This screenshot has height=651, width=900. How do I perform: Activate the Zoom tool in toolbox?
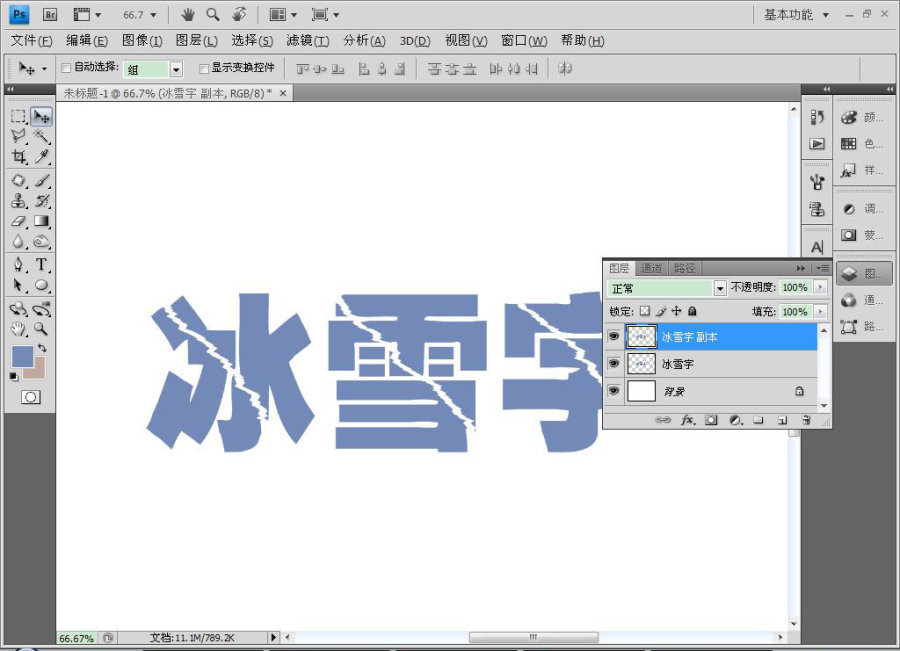click(41, 329)
